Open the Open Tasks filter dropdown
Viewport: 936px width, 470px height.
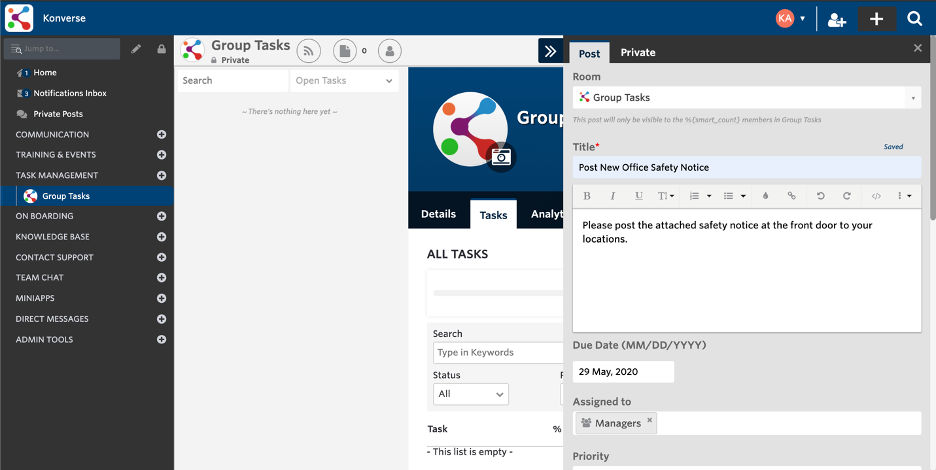(344, 81)
